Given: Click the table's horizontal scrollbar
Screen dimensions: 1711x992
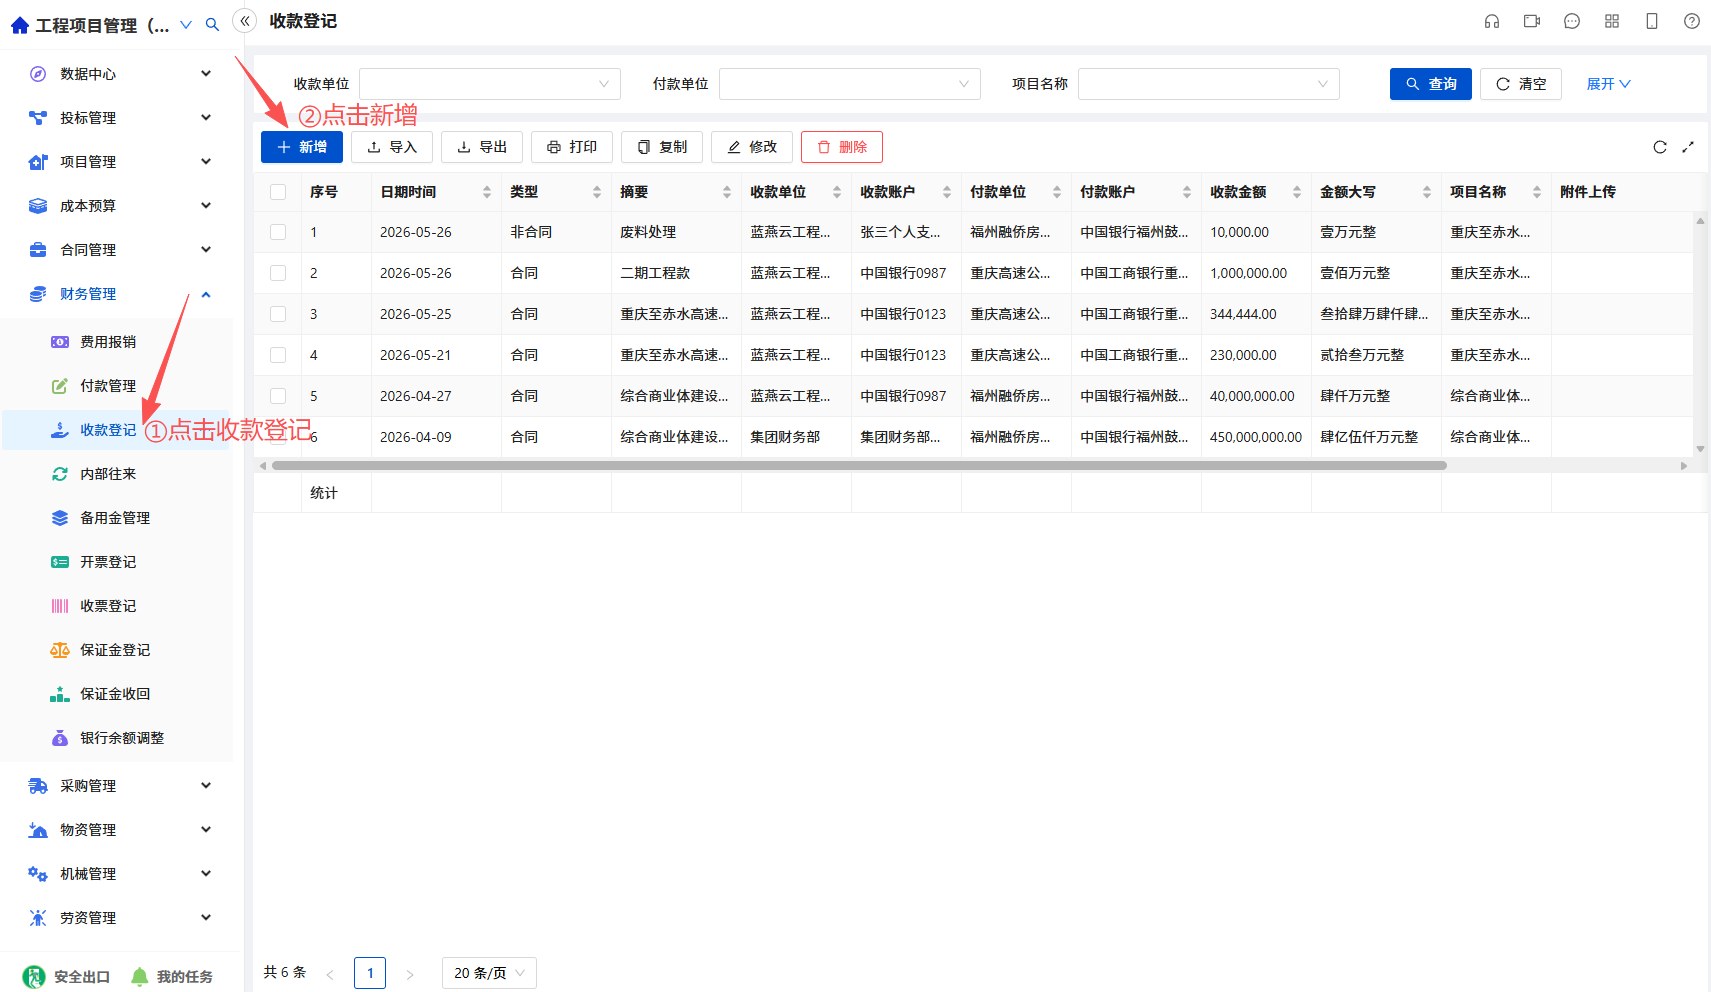Looking at the screenshot, I should pos(859,466).
